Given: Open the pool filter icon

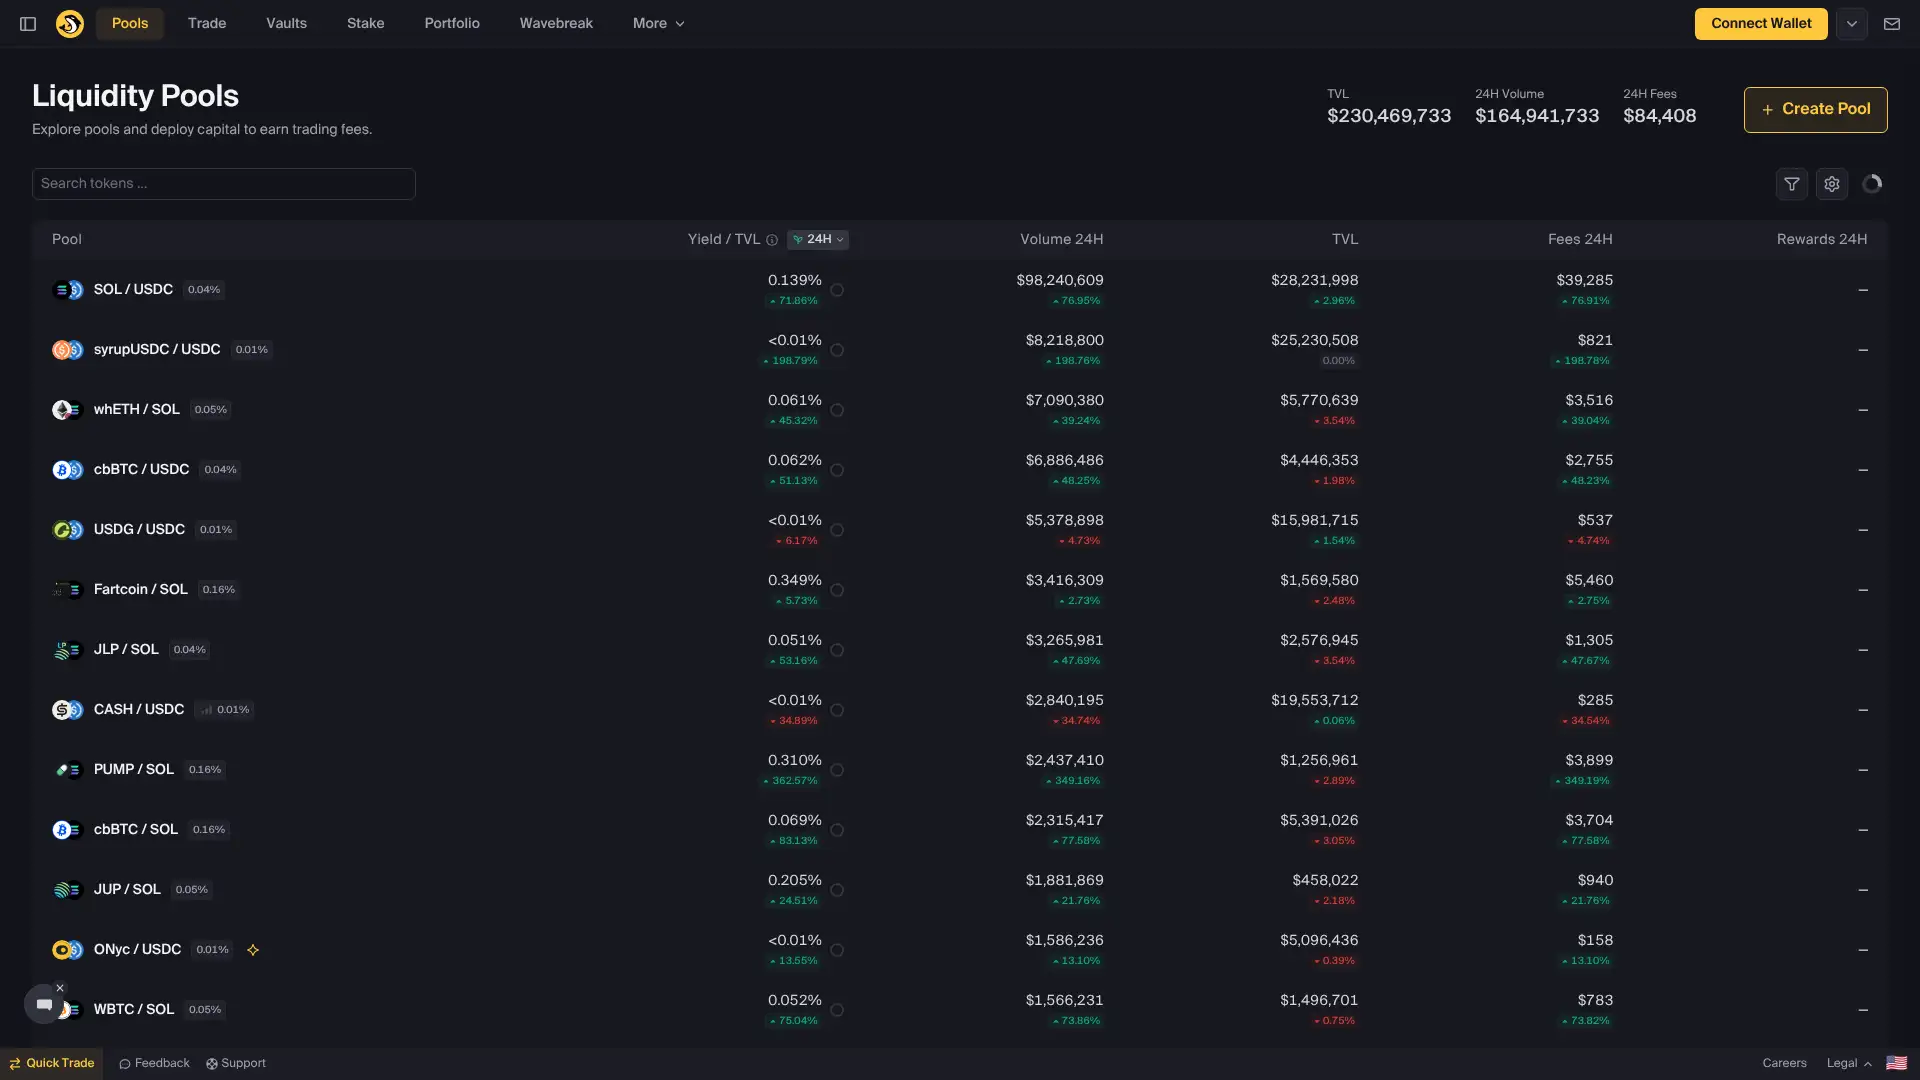Looking at the screenshot, I should pyautogui.click(x=1792, y=184).
